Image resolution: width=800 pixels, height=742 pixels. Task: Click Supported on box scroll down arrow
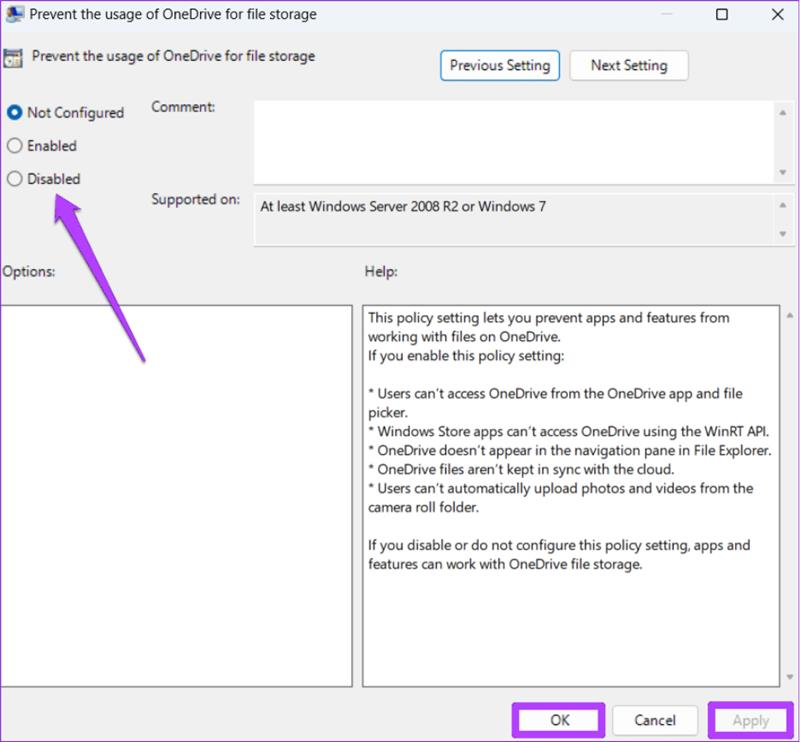point(783,234)
